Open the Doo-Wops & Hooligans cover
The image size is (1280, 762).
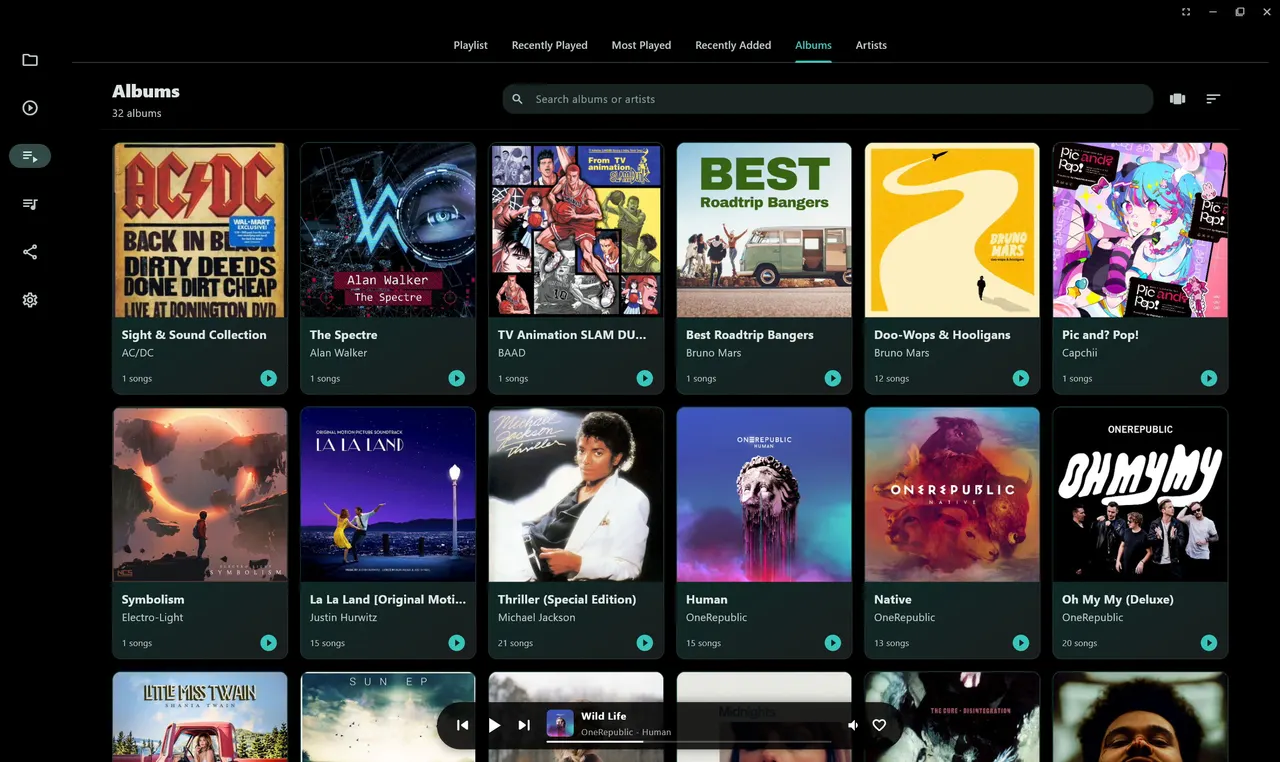coord(952,230)
